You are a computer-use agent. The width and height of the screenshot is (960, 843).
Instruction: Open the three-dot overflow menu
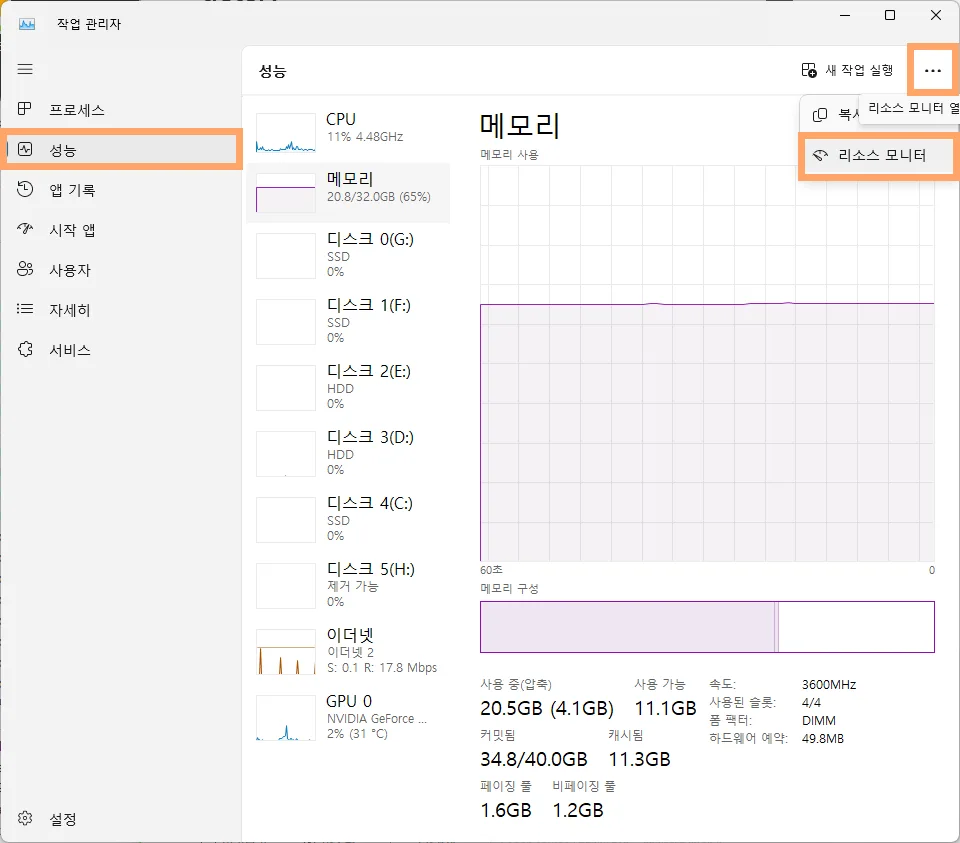click(932, 70)
